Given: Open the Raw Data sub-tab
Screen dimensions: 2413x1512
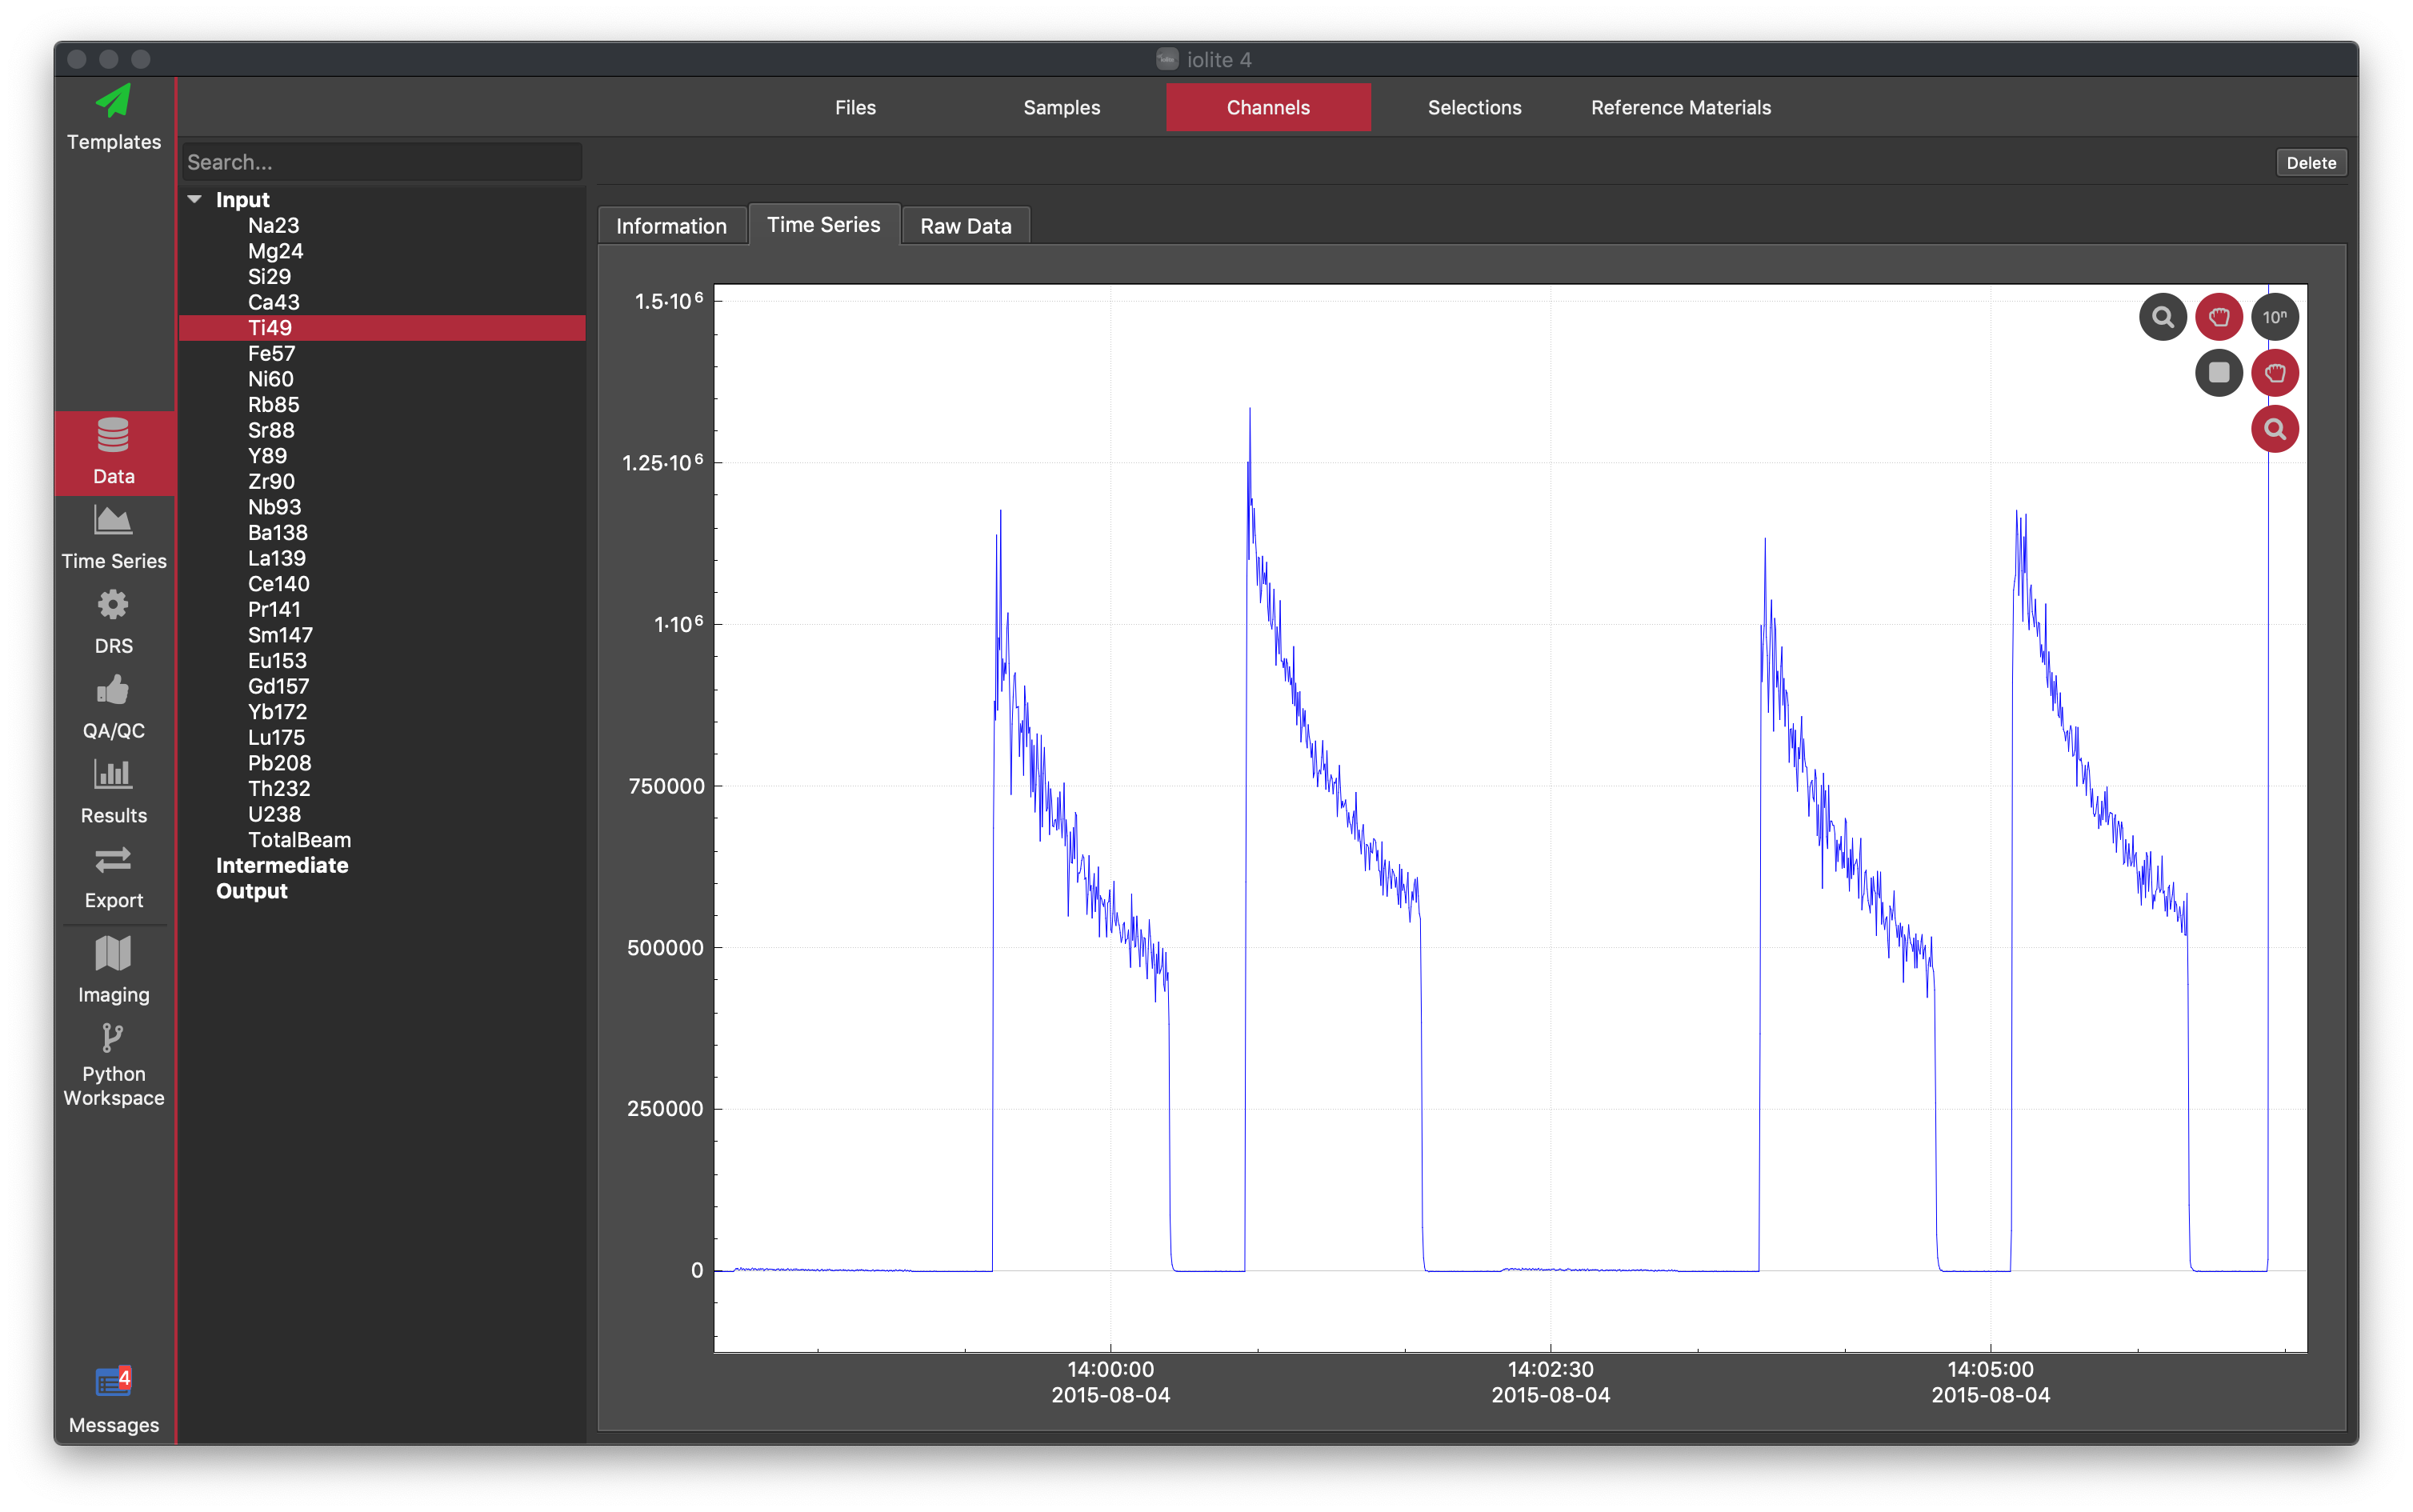Looking at the screenshot, I should tap(965, 226).
